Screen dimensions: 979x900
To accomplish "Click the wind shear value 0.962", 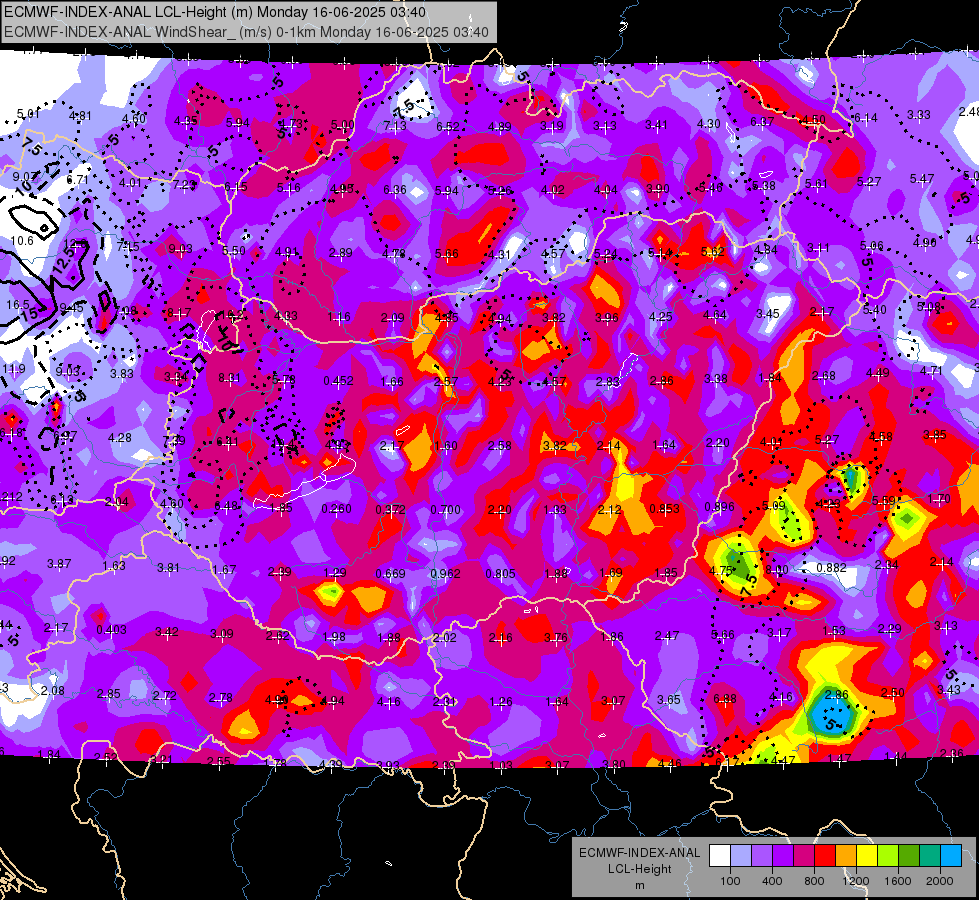I will (445, 573).
